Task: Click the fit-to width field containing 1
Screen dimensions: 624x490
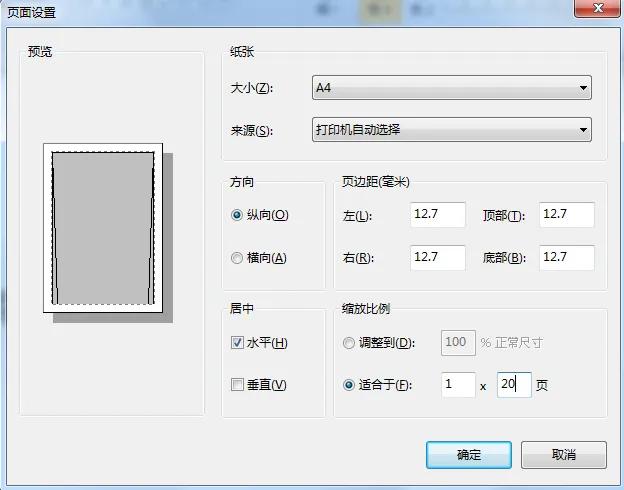Action: pyautogui.click(x=458, y=385)
